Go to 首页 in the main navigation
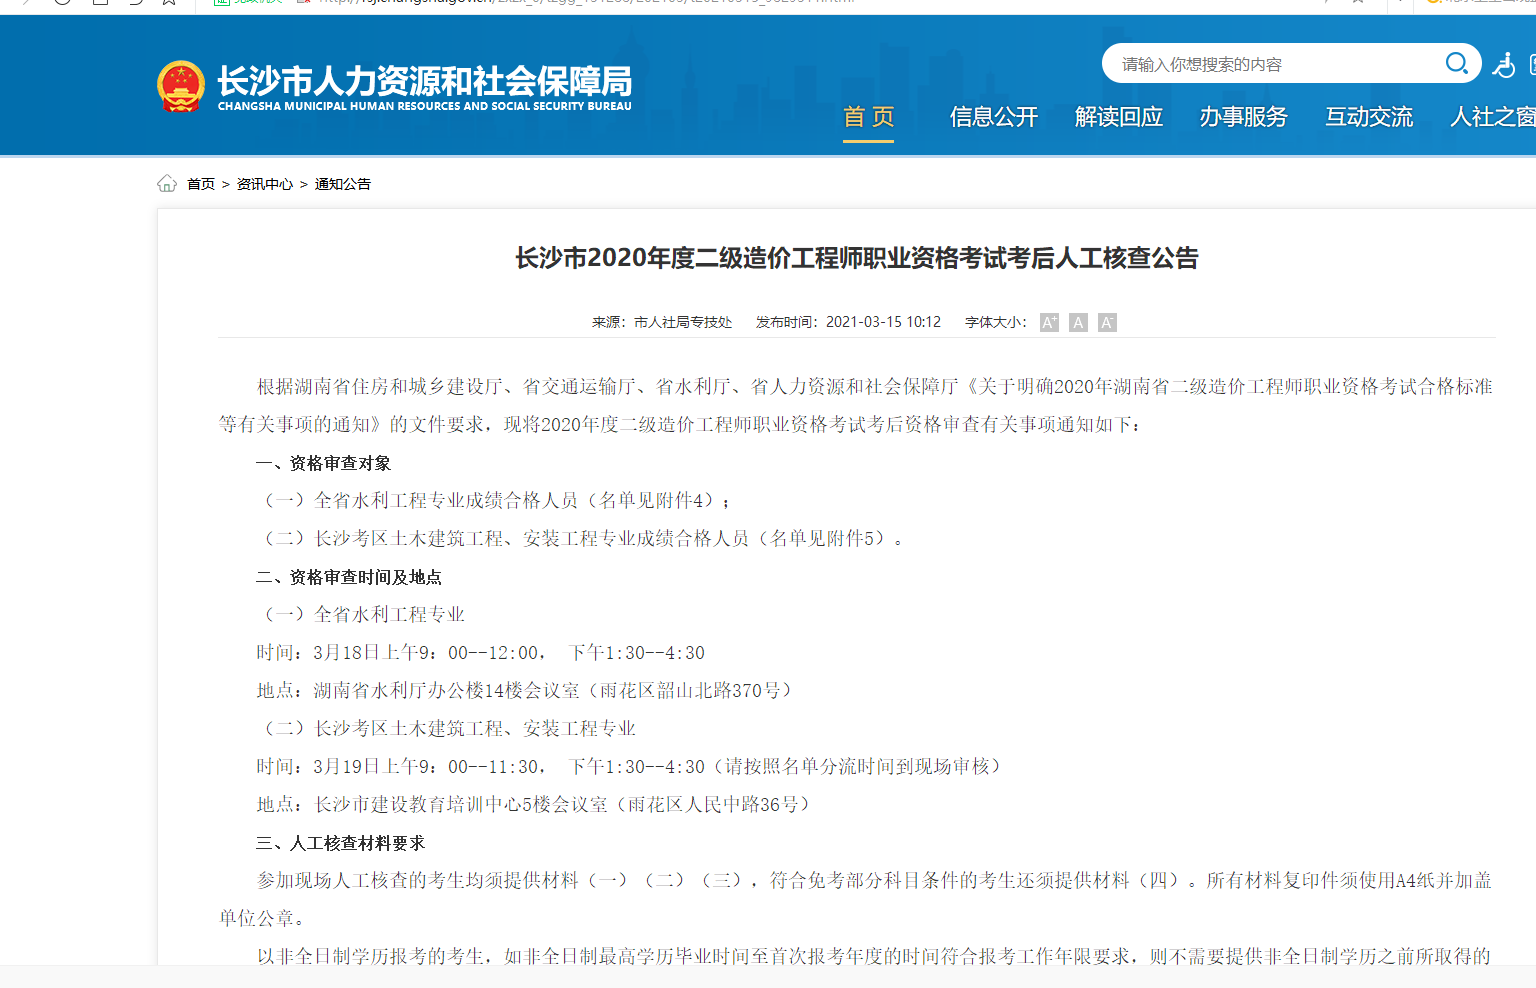1536x988 pixels. click(868, 117)
